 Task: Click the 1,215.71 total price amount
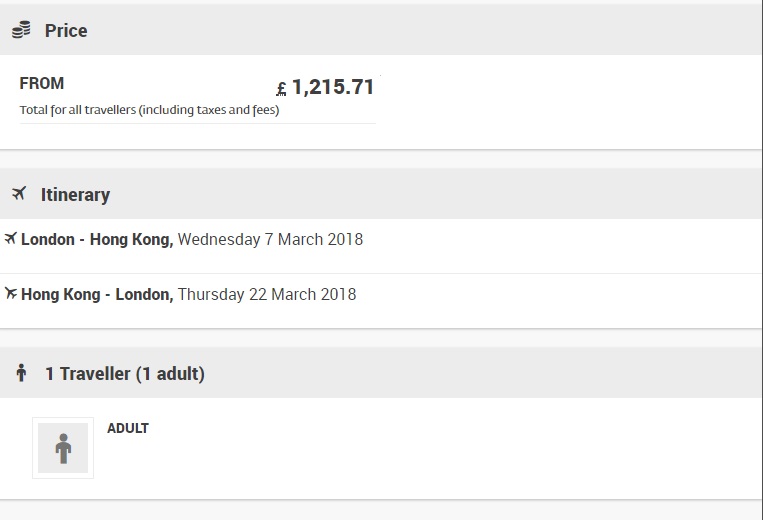[x=333, y=87]
